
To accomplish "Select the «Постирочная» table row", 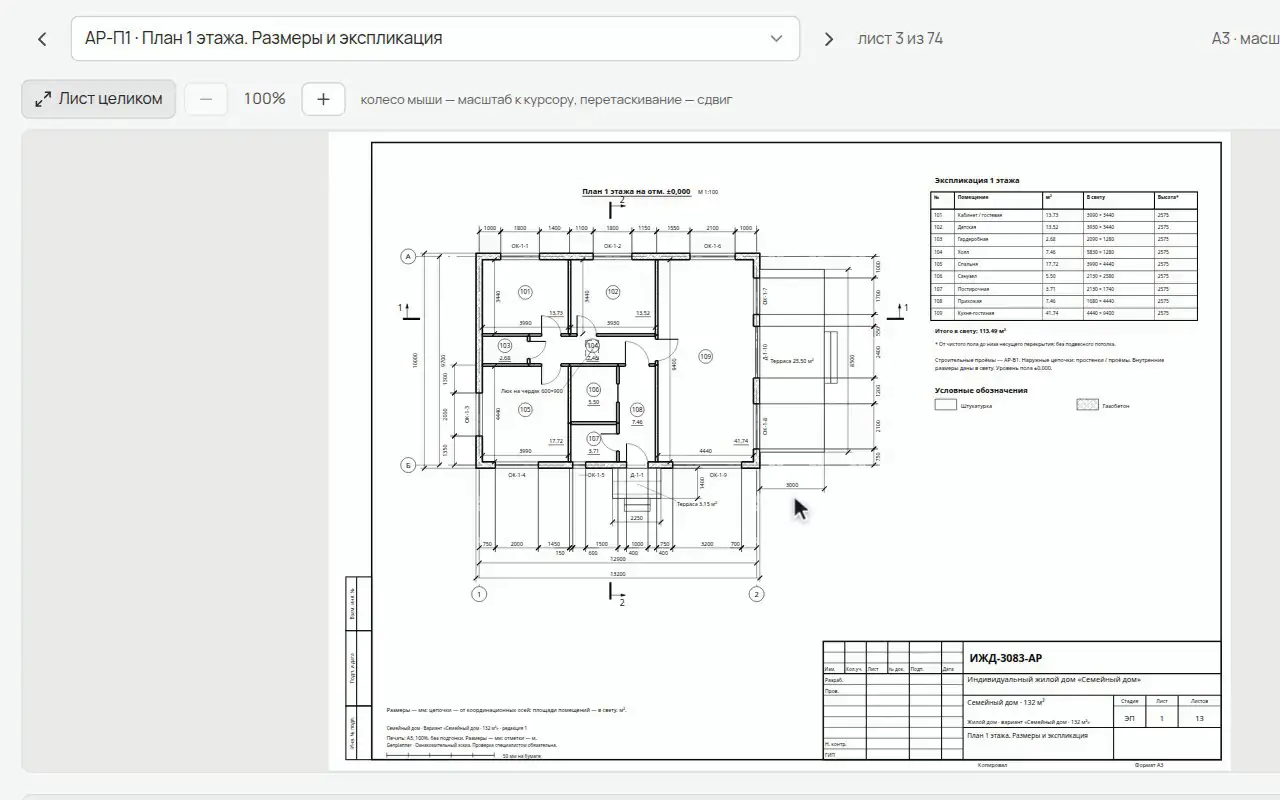I will click(1064, 289).
